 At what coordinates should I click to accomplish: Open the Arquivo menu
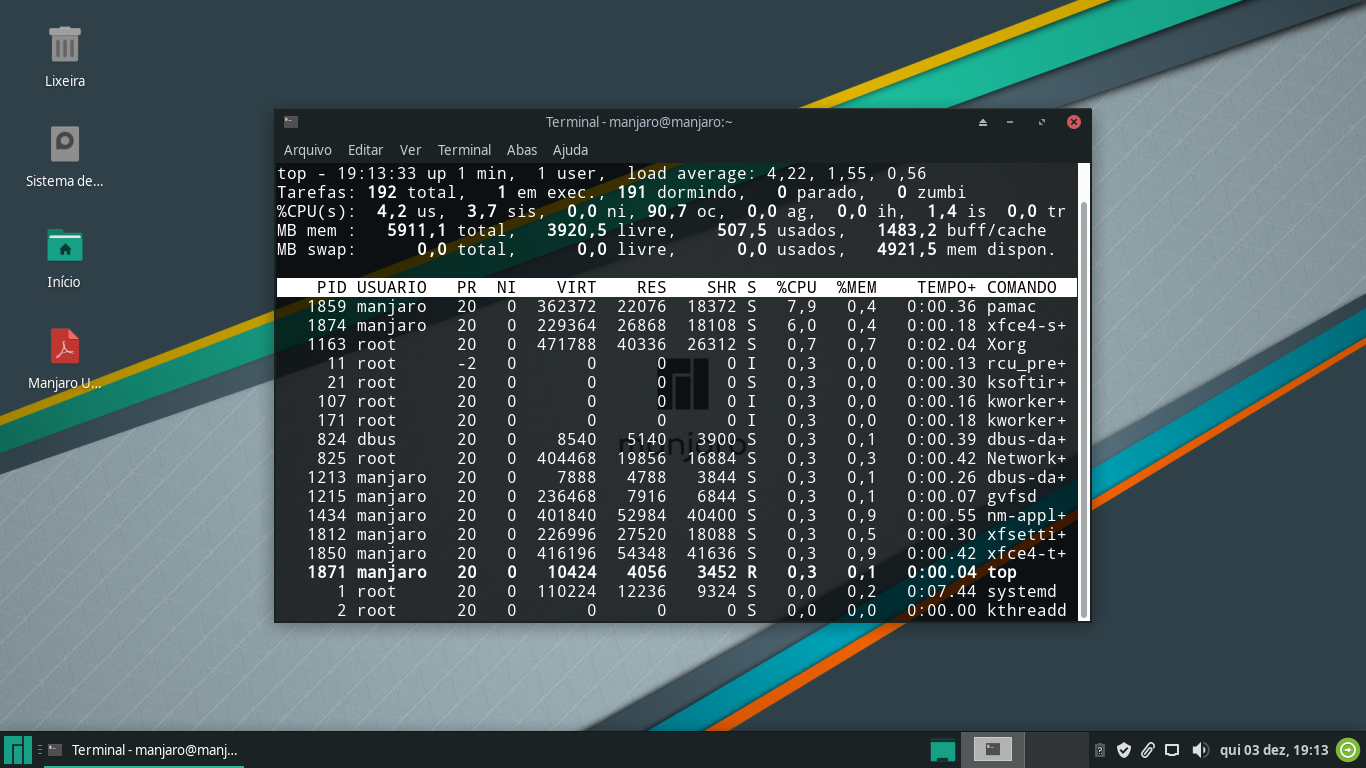pyautogui.click(x=308, y=150)
